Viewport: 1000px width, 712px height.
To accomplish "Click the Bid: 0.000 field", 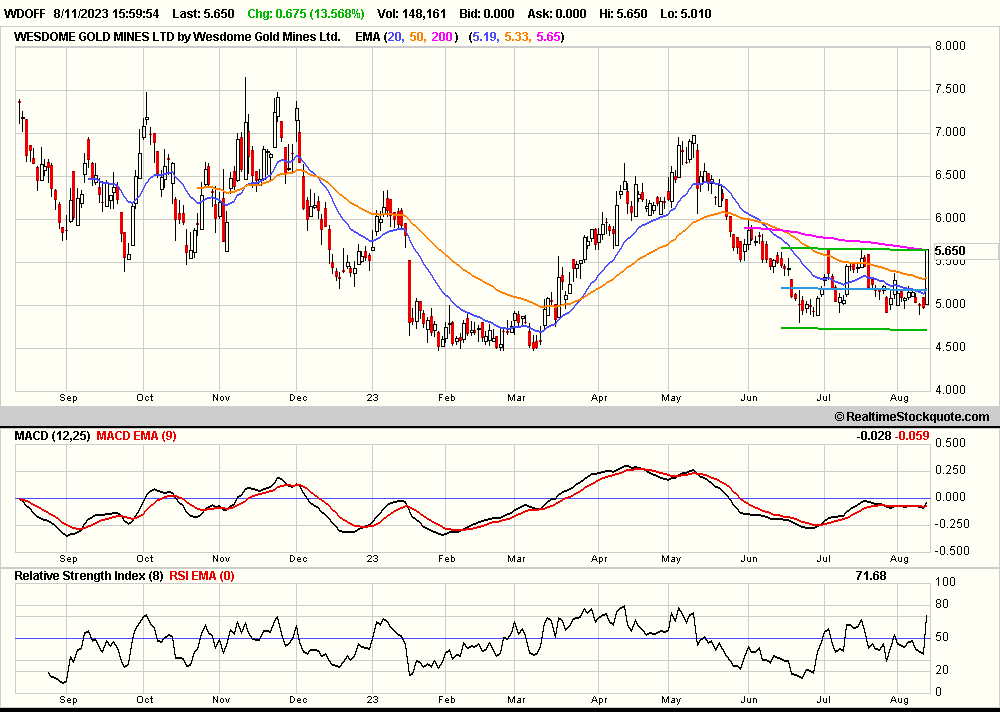I will tap(487, 13).
